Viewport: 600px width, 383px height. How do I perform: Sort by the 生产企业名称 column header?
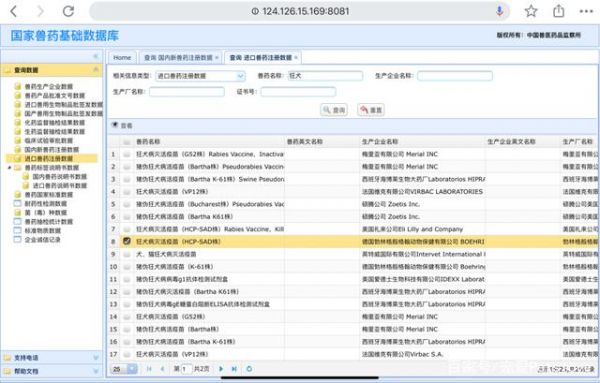(x=422, y=142)
